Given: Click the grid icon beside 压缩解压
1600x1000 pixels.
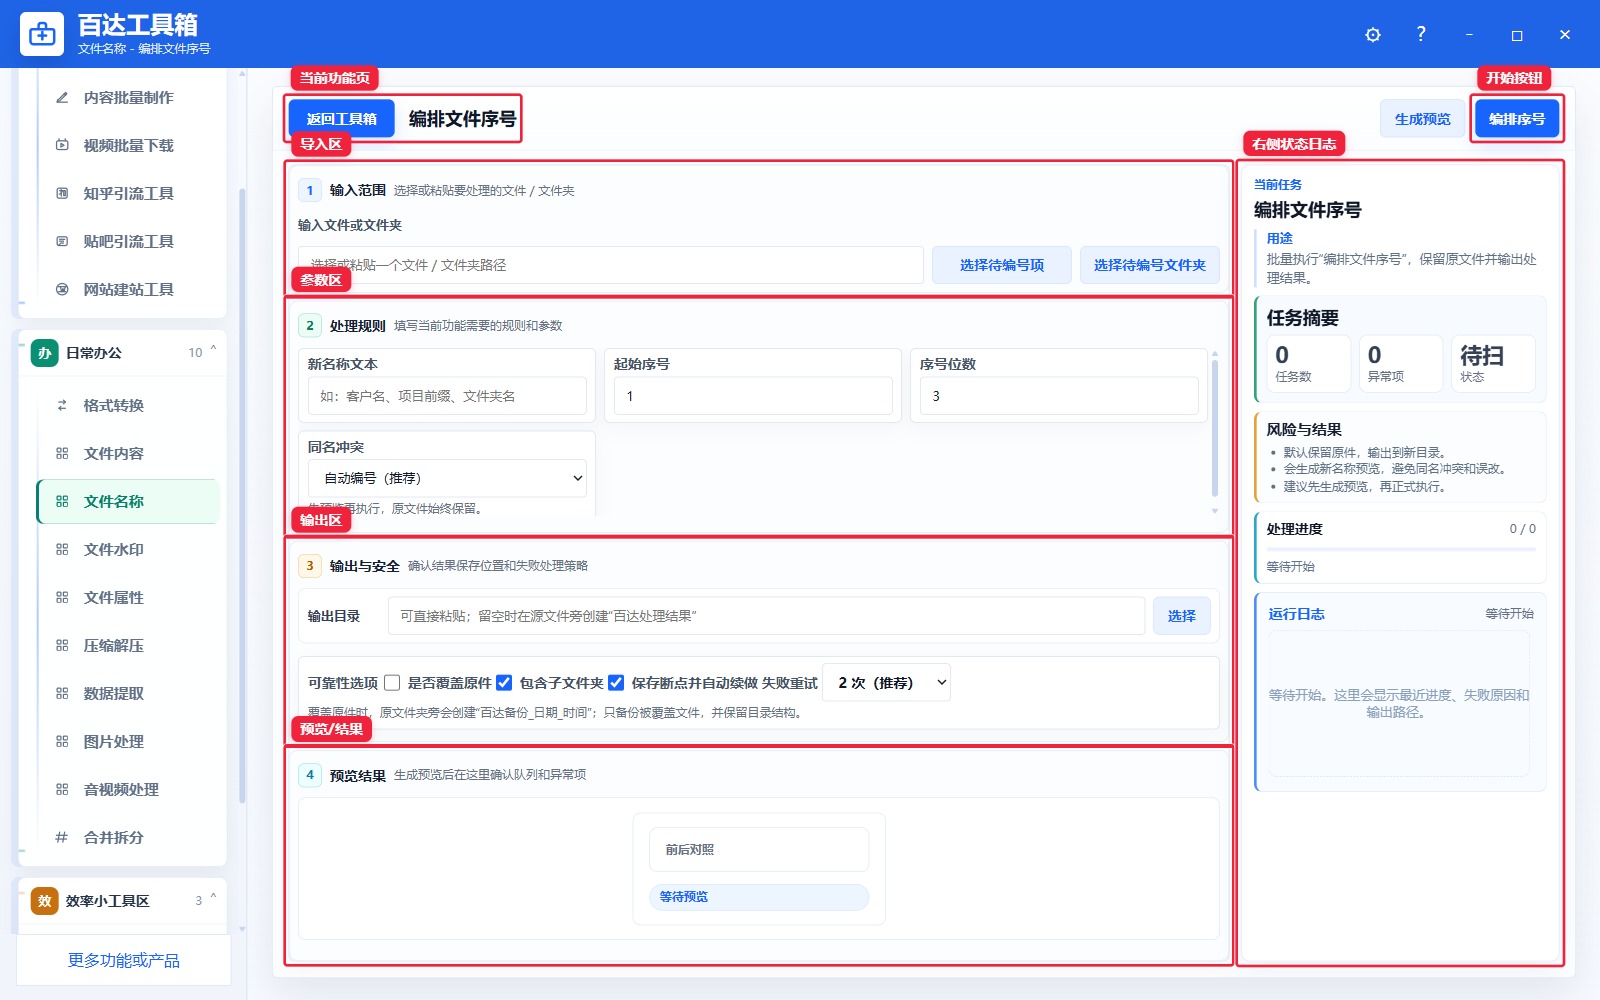Looking at the screenshot, I should (x=62, y=646).
